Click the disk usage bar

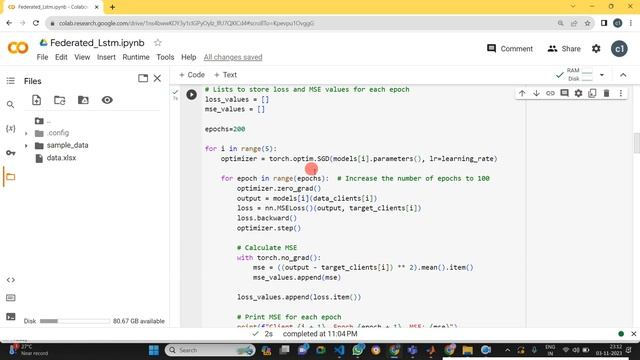pyautogui.click(x=75, y=321)
